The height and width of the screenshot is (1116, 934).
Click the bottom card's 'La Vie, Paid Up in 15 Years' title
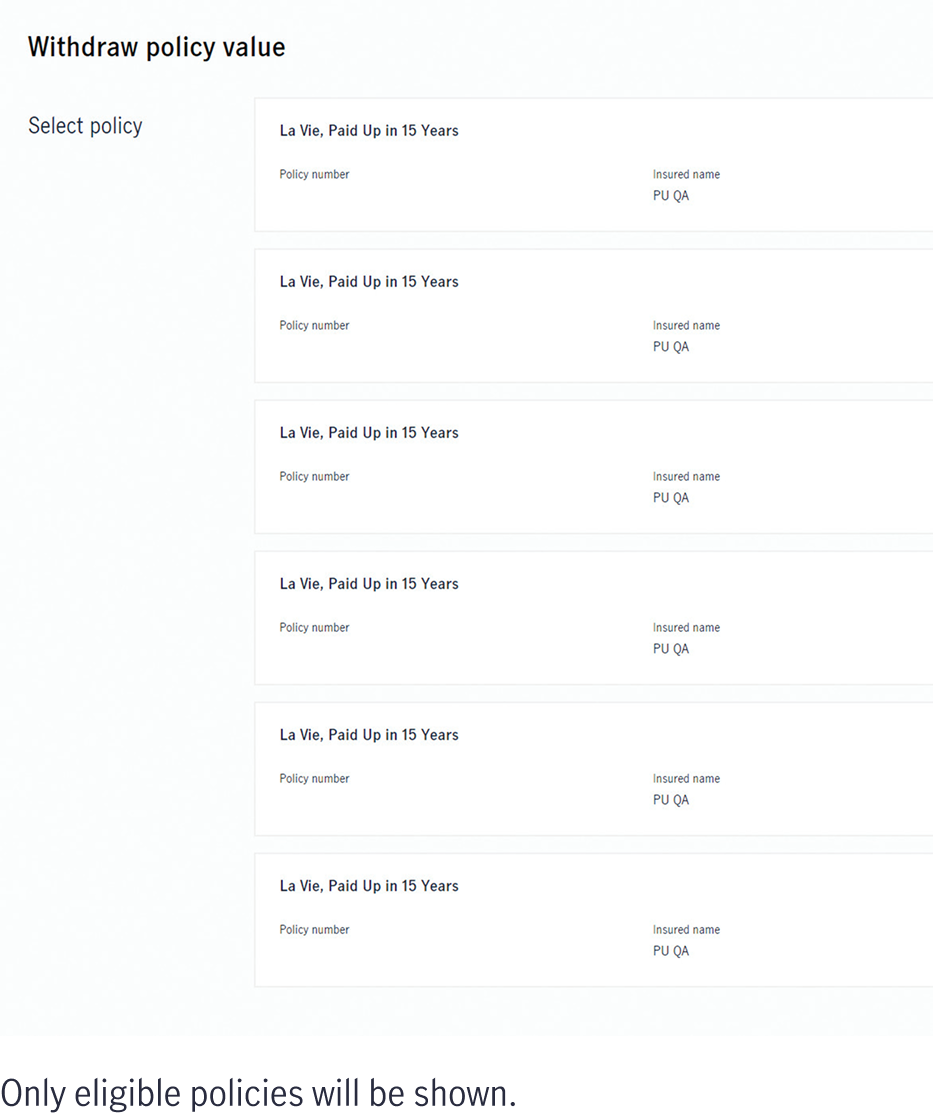coord(369,886)
